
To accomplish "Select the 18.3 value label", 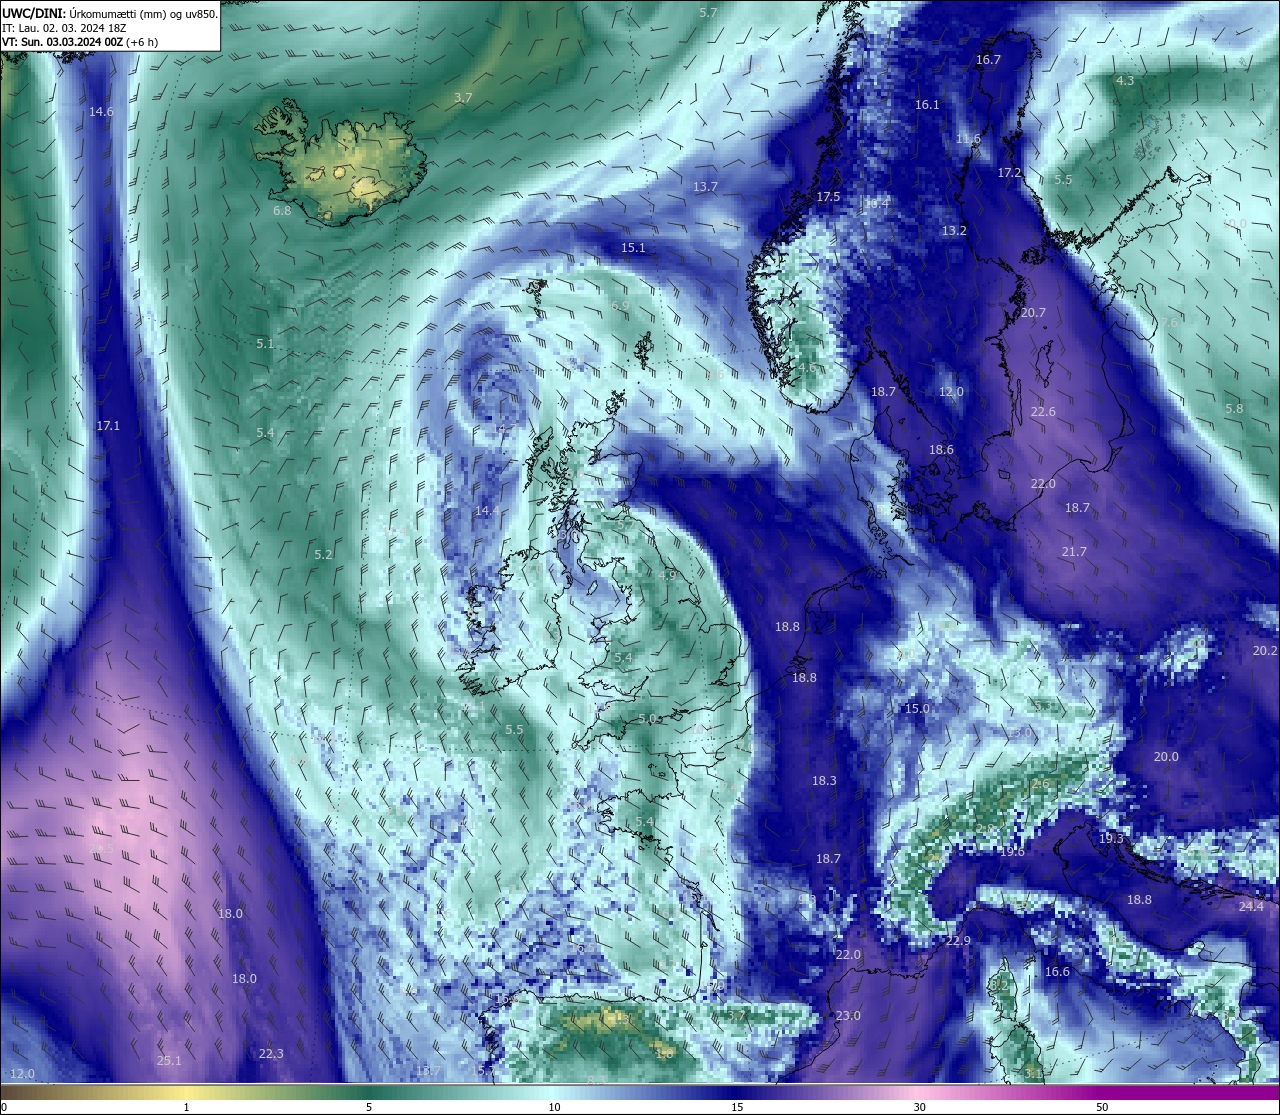I will click(x=824, y=781).
